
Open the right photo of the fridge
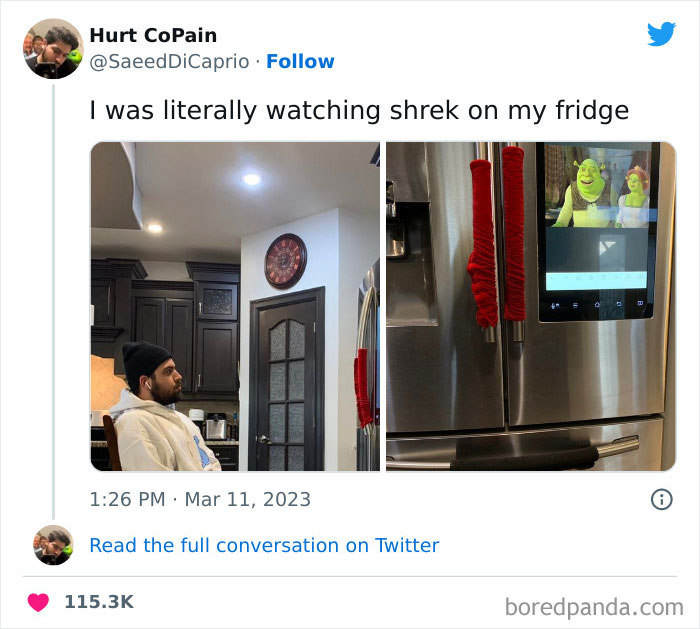coord(531,306)
